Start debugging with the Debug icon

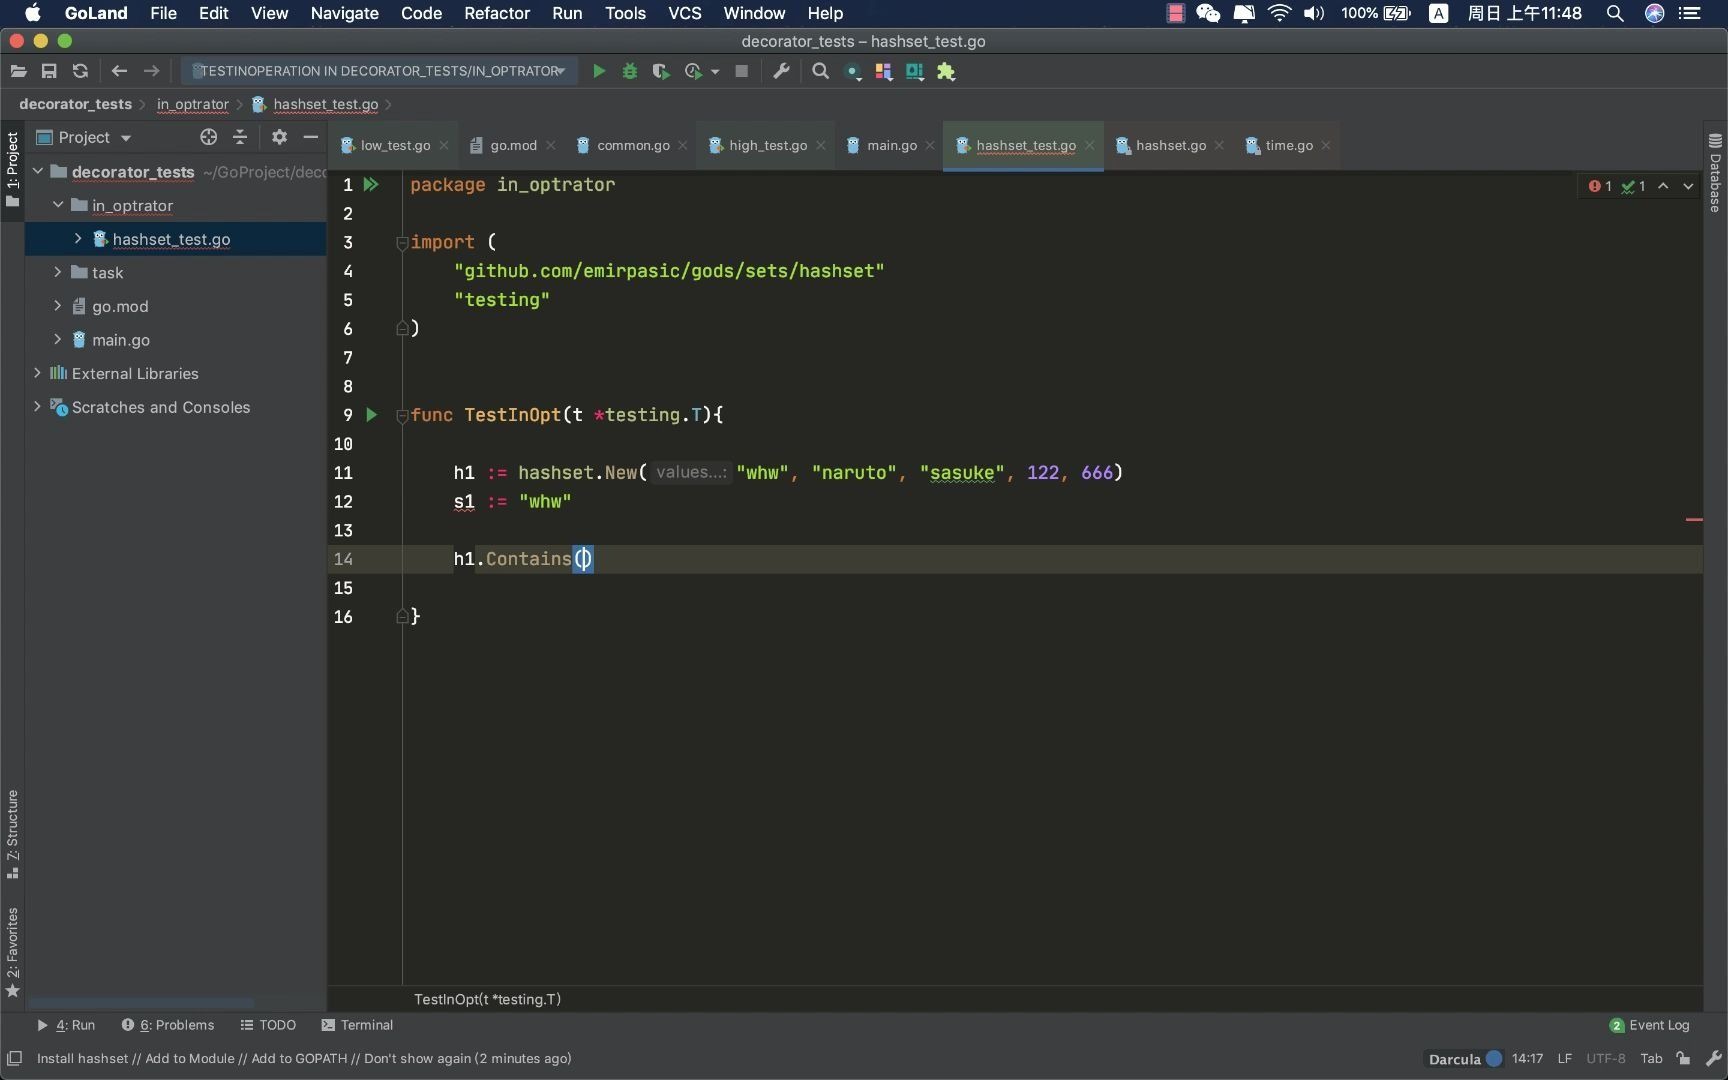pyautogui.click(x=629, y=71)
